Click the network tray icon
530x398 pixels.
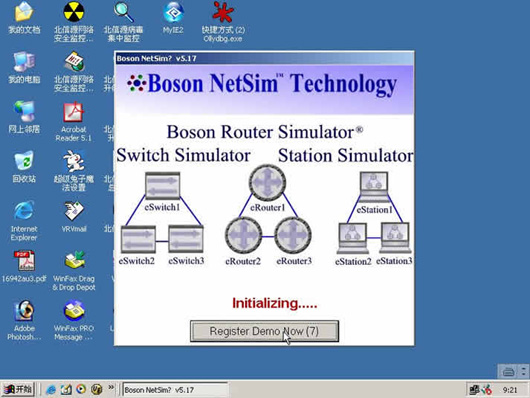(x=474, y=390)
